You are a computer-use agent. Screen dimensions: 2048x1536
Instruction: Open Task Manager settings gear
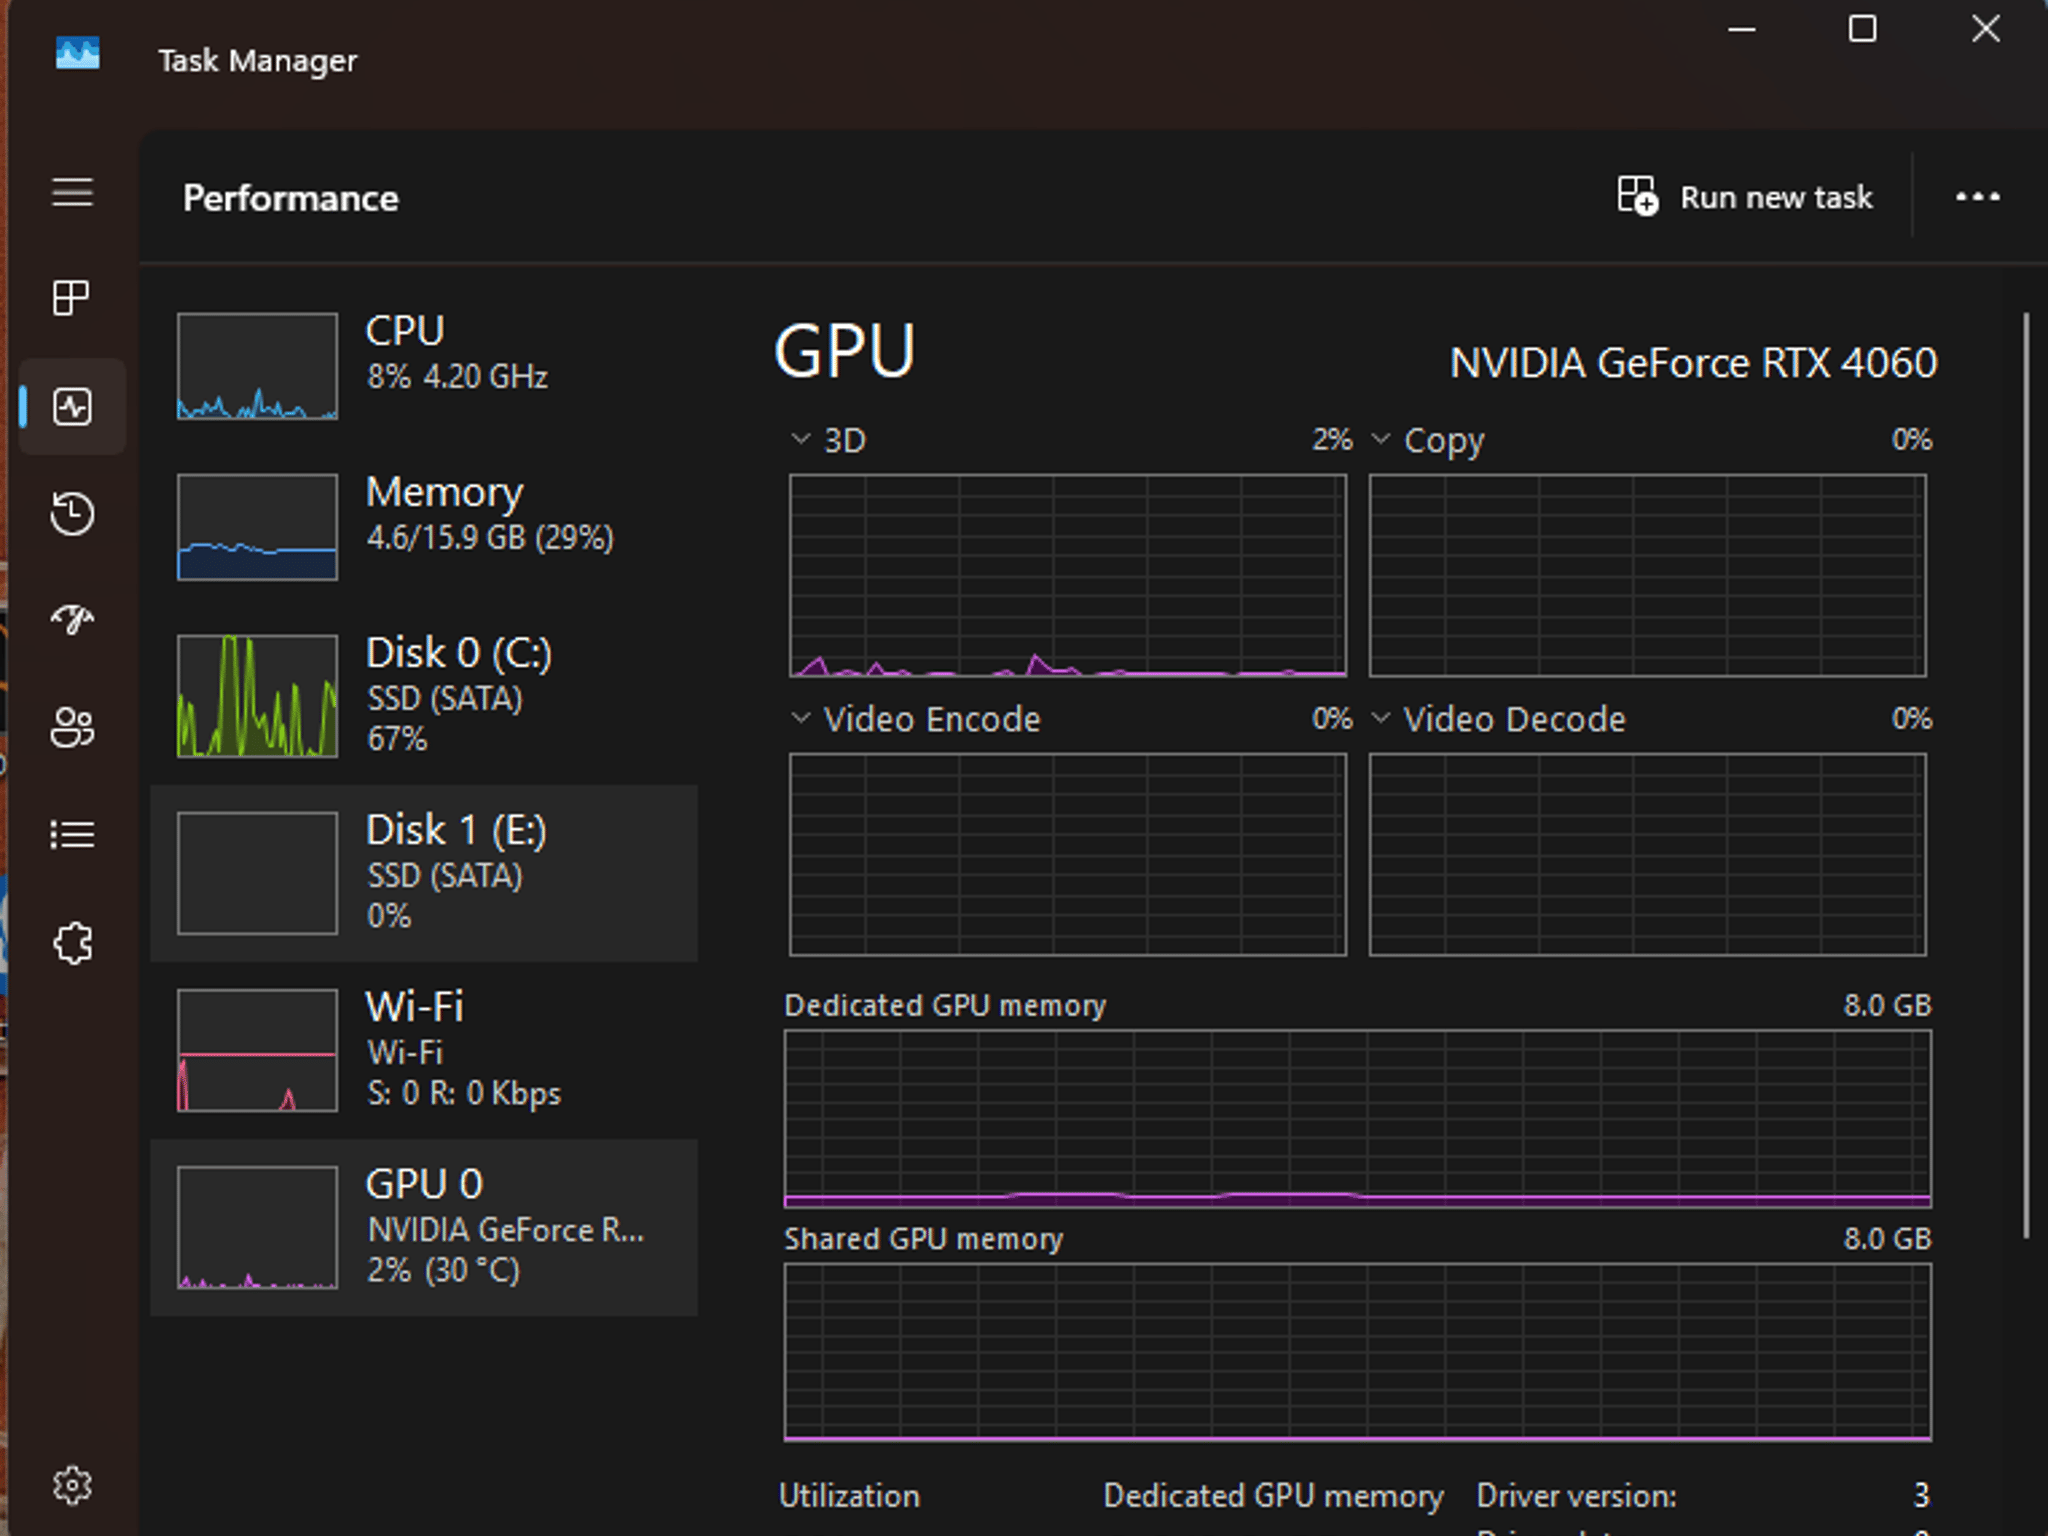(x=72, y=1486)
